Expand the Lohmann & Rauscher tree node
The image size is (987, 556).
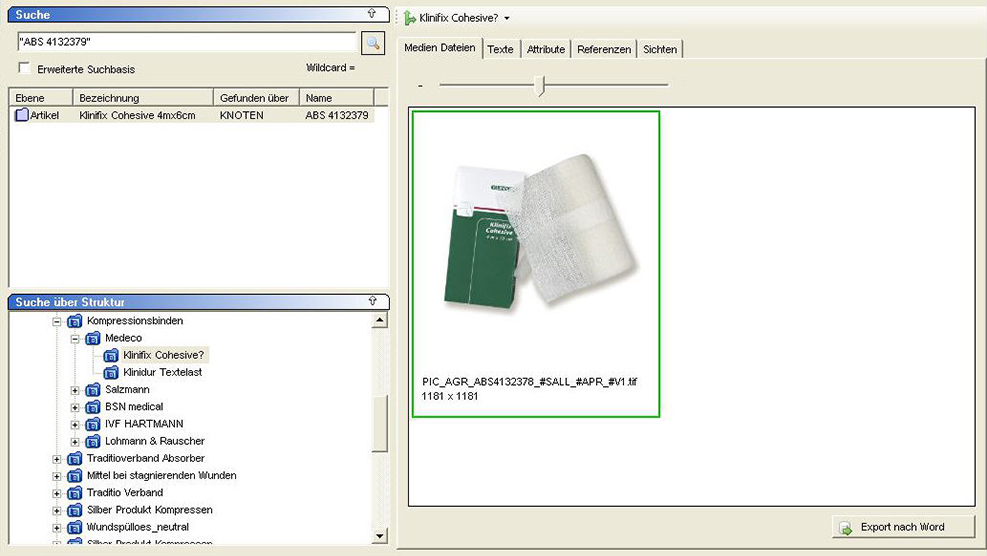coord(75,442)
